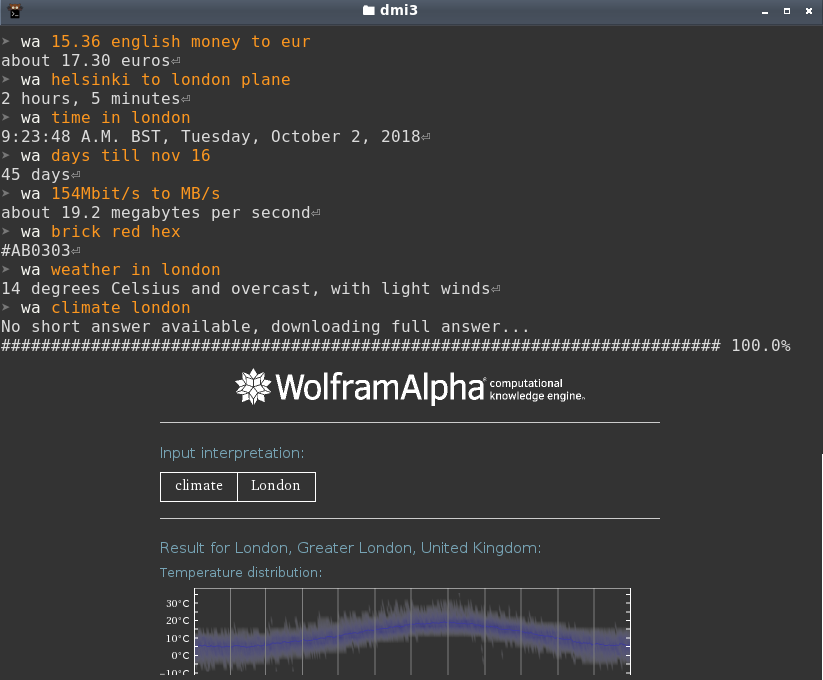Click output '2 hours, 5 minutes'
823x680 pixels.
[91, 99]
